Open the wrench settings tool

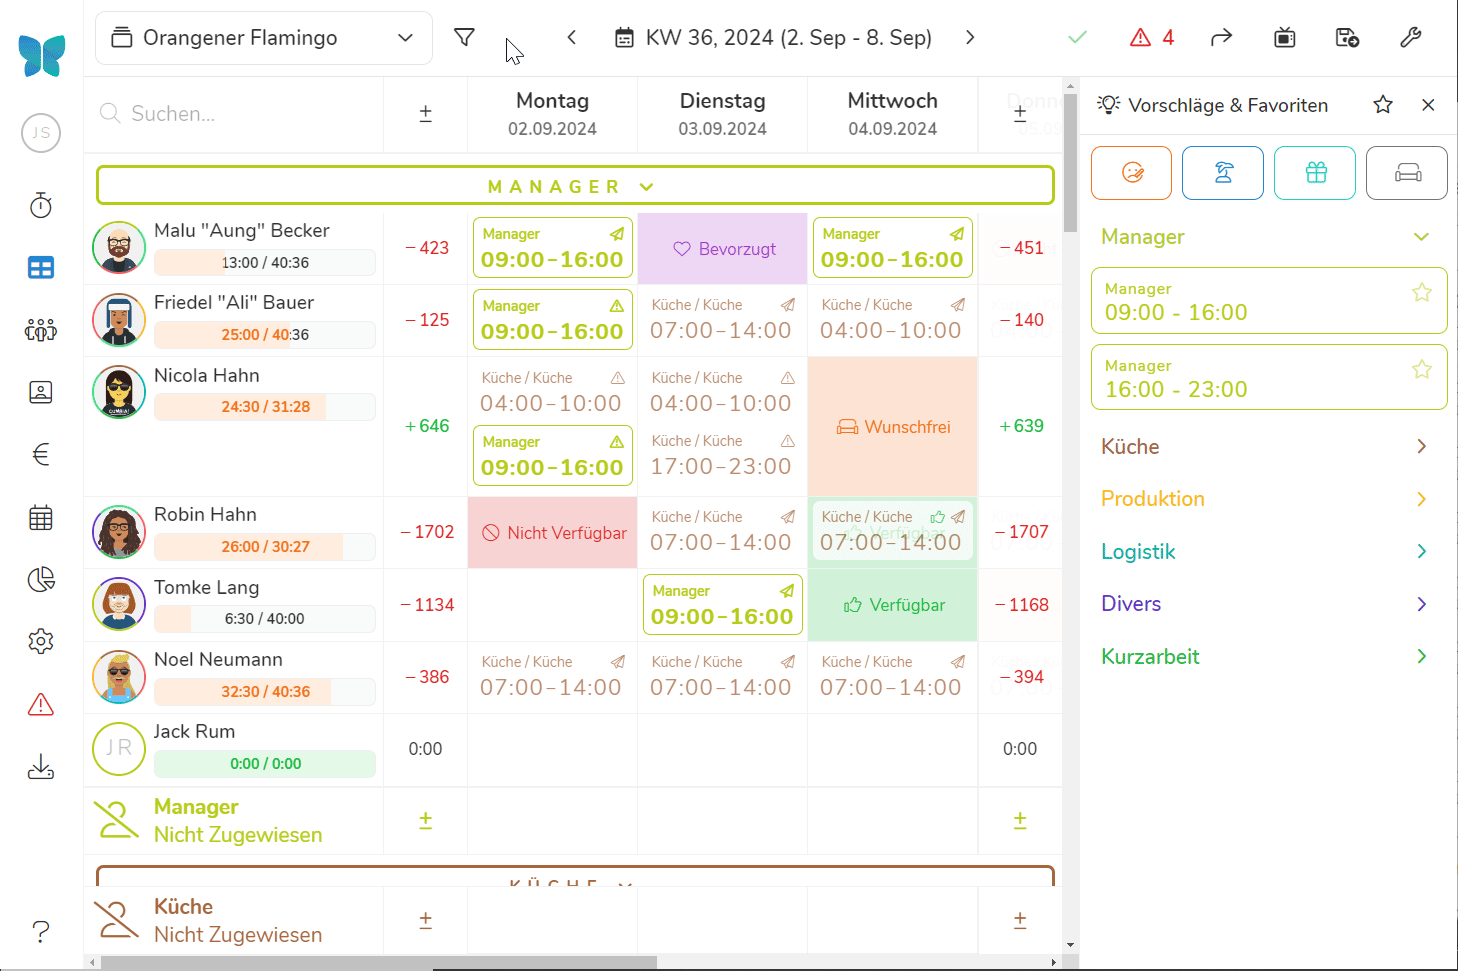tap(1410, 38)
